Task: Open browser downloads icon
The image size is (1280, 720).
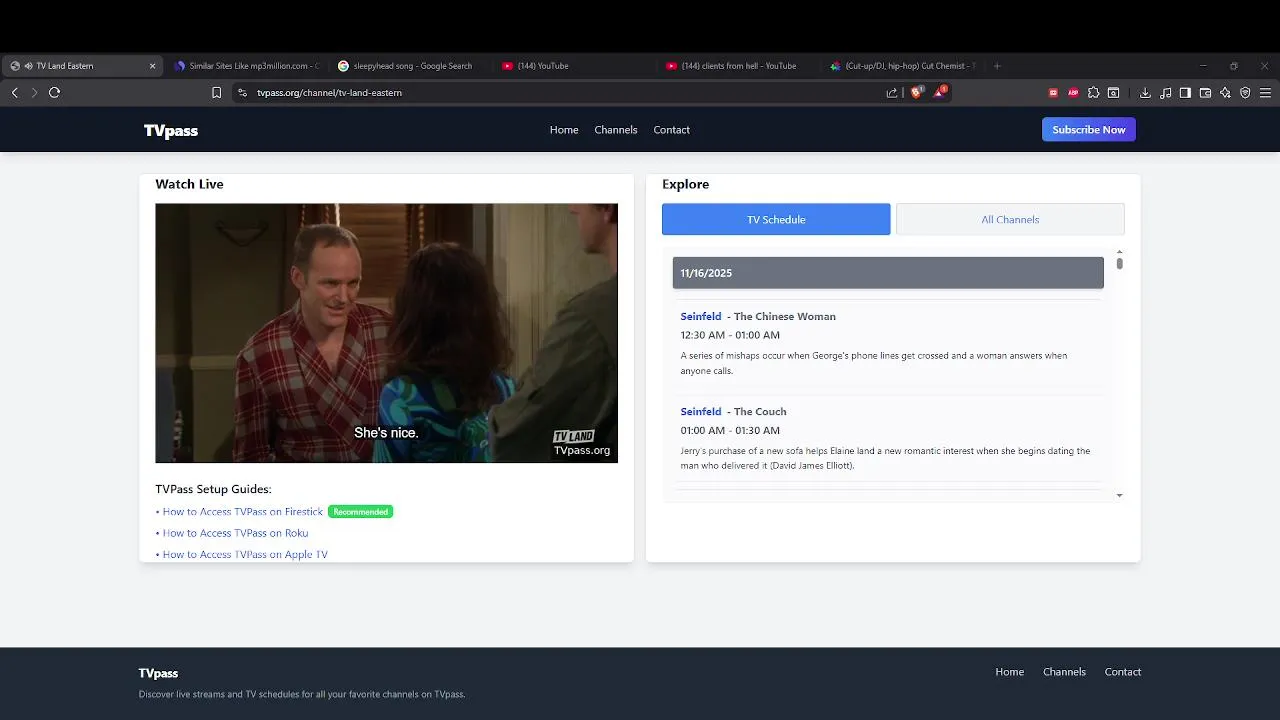Action: 1145,92
